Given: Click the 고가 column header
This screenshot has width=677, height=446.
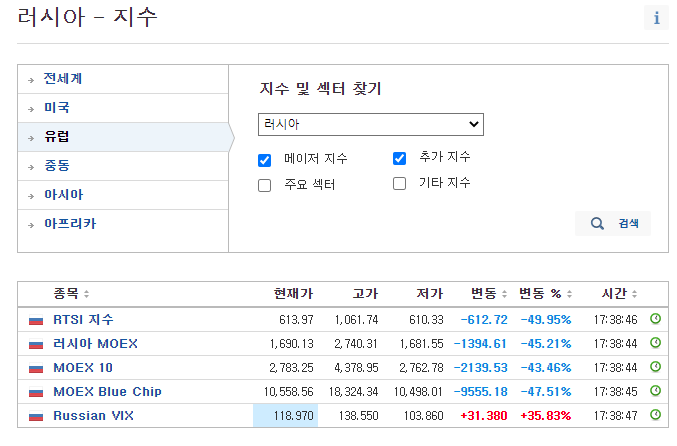Looking at the screenshot, I should pyautogui.click(x=365, y=294).
